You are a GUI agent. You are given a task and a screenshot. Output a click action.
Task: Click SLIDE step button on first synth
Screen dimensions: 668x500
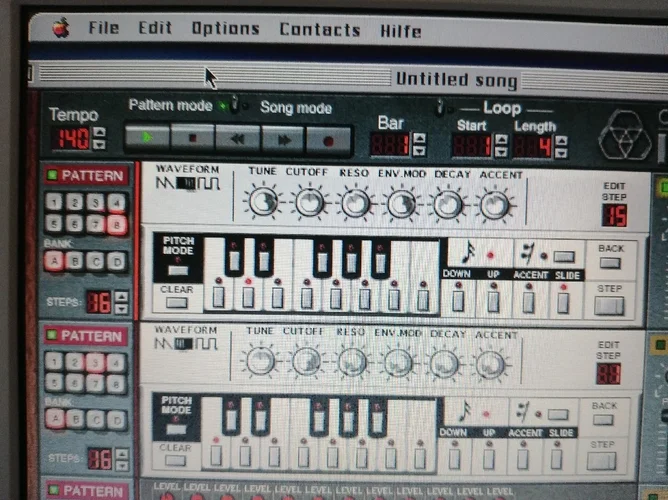coord(563,303)
